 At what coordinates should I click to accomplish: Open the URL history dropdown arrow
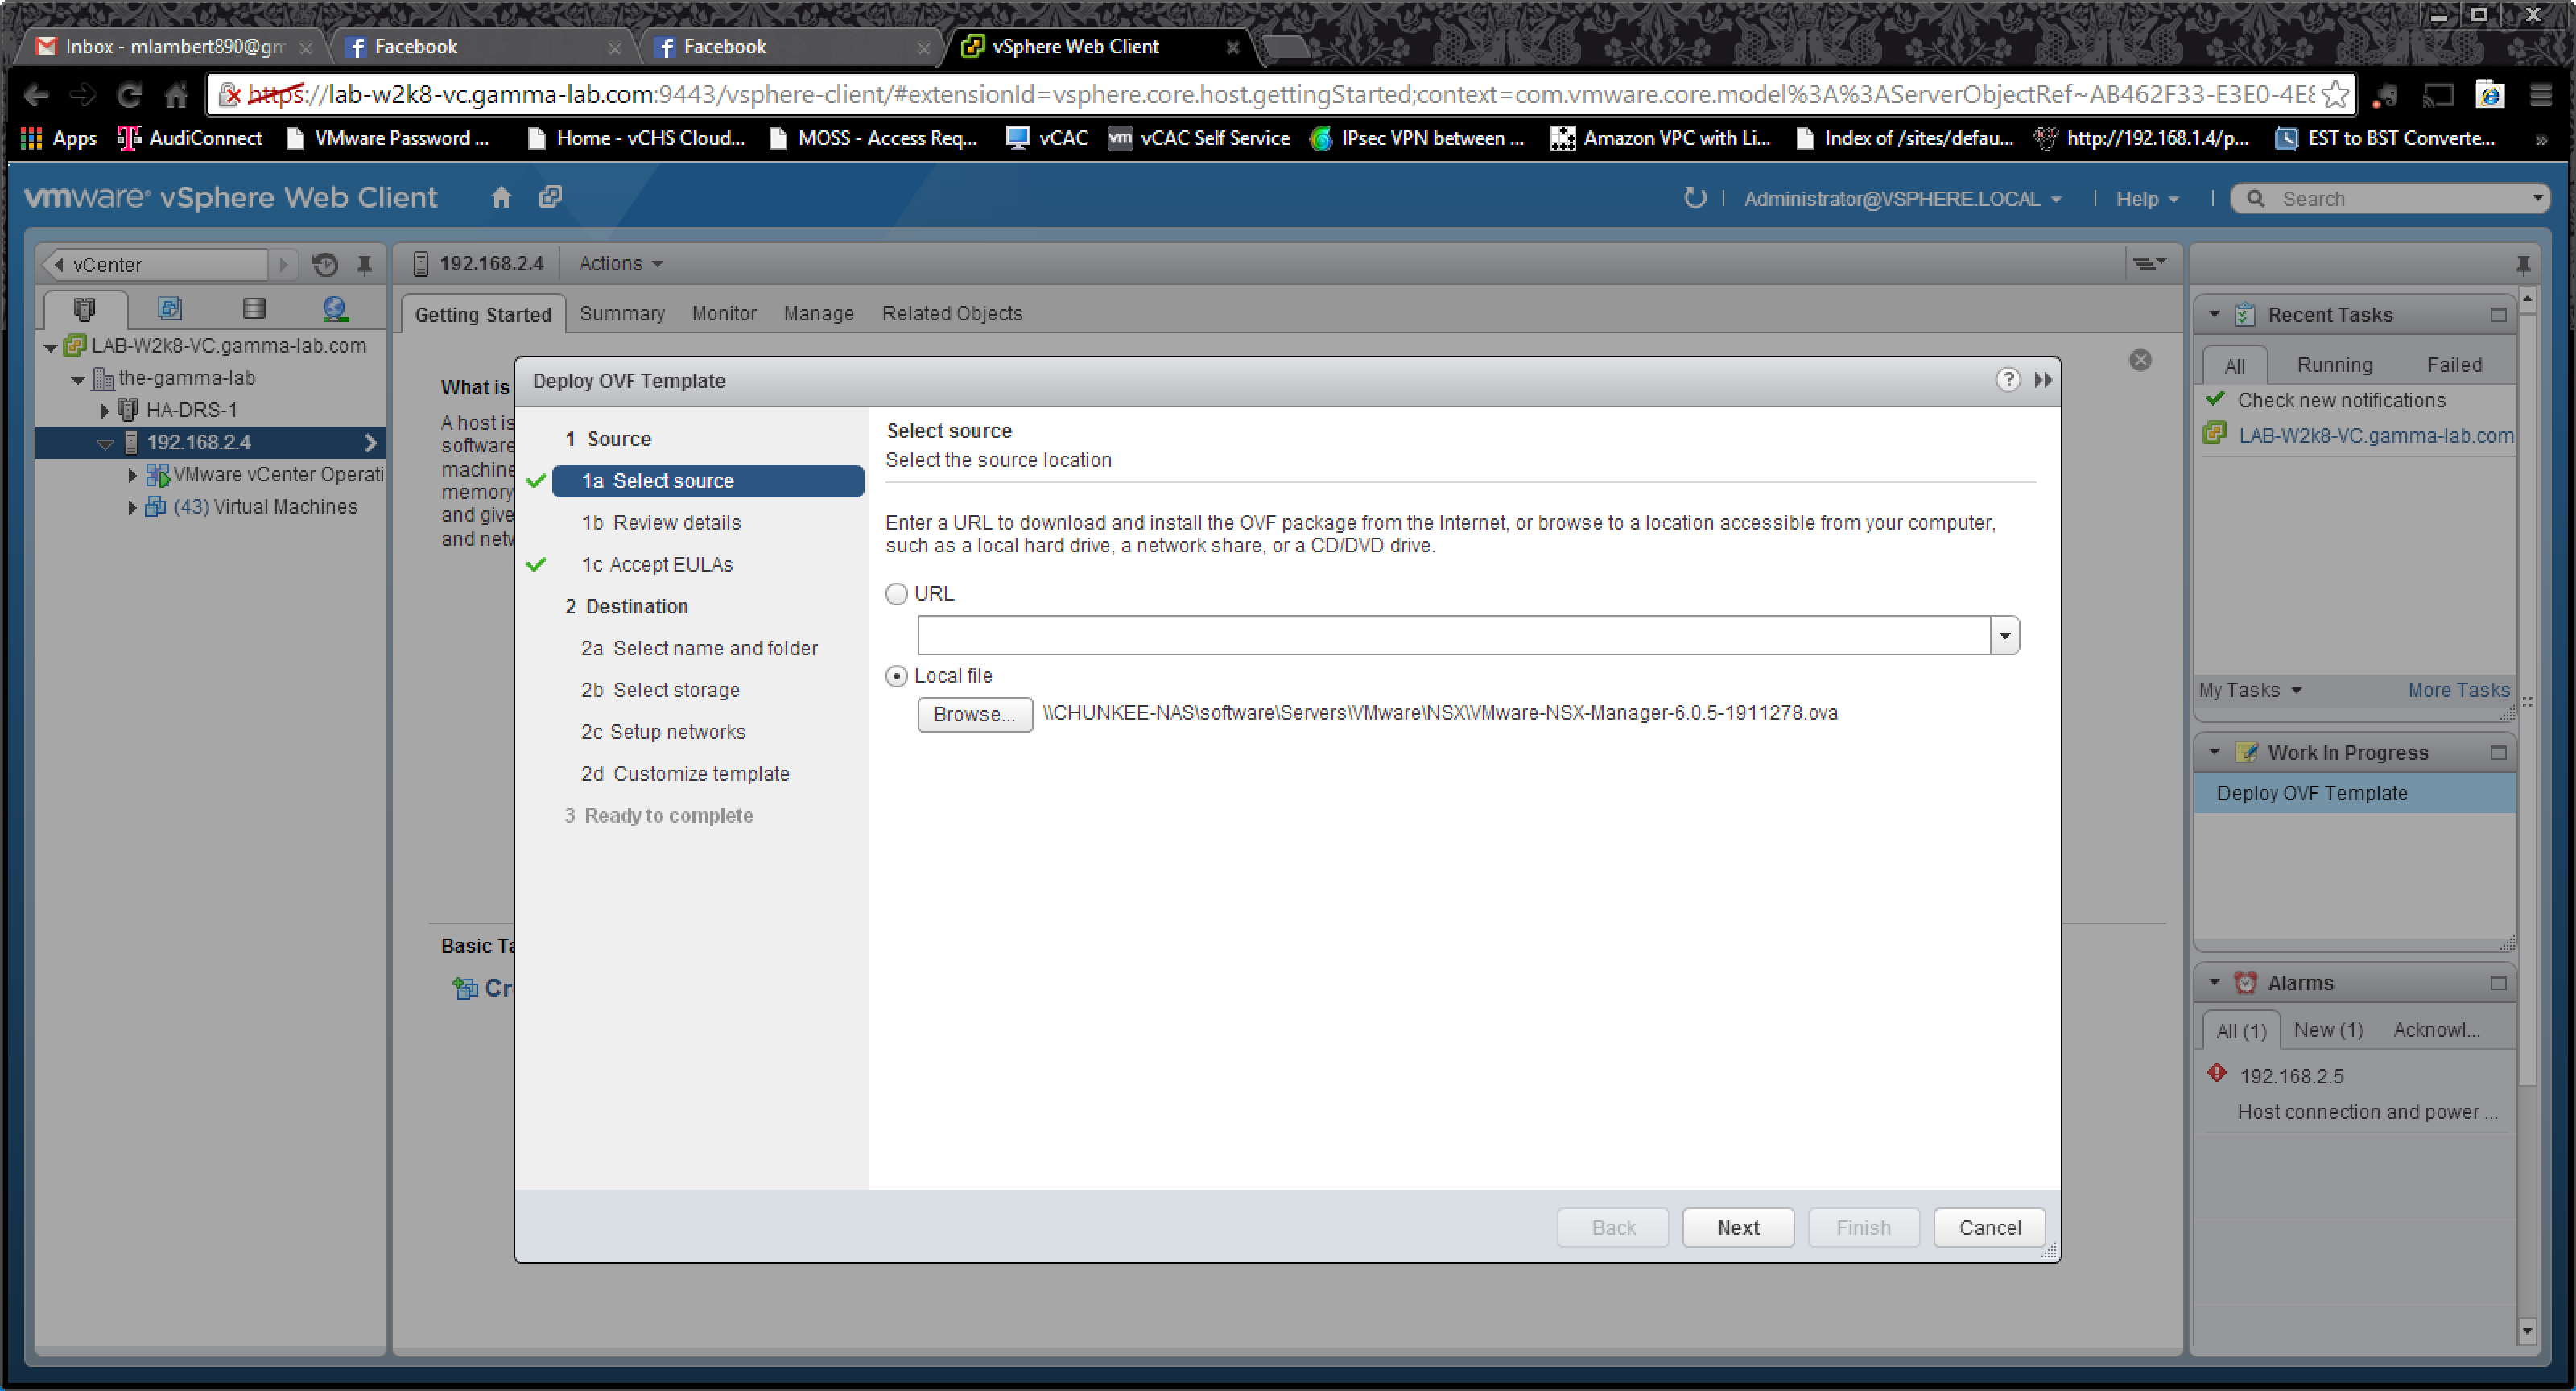(2004, 636)
